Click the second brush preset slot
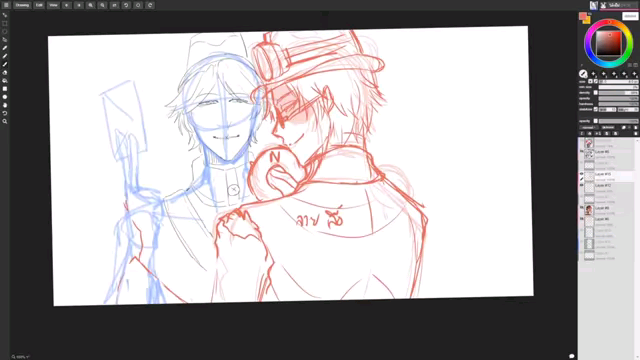The height and width of the screenshot is (360, 640). click(593, 74)
